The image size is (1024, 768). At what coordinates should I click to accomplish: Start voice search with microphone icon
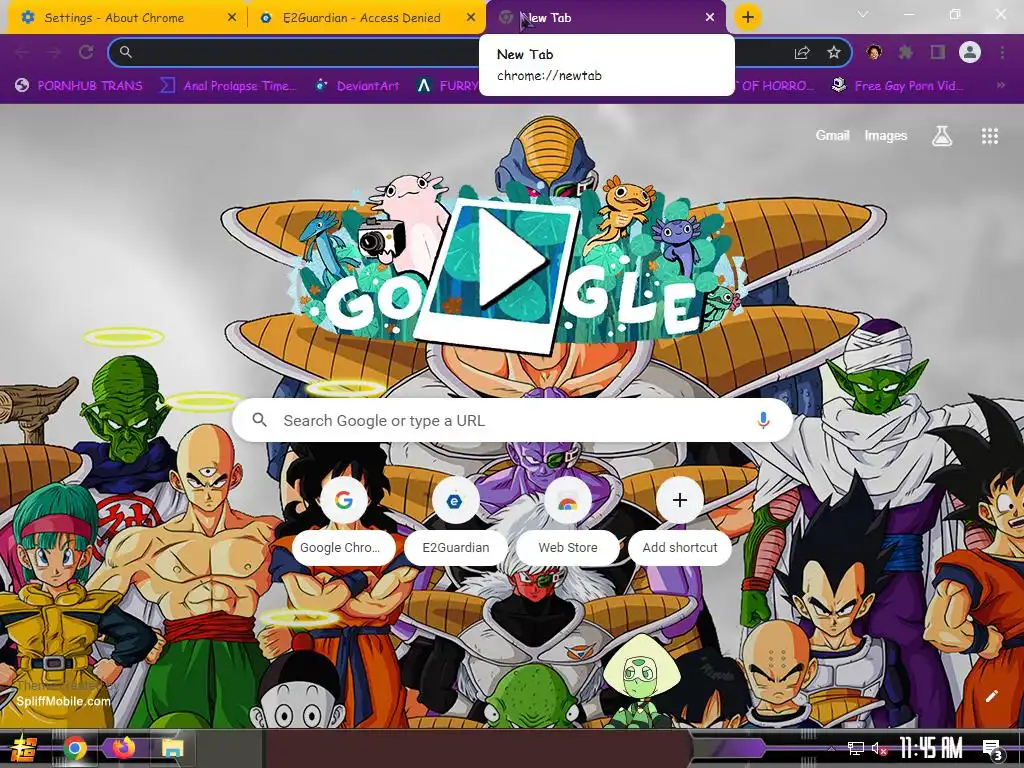(x=763, y=421)
